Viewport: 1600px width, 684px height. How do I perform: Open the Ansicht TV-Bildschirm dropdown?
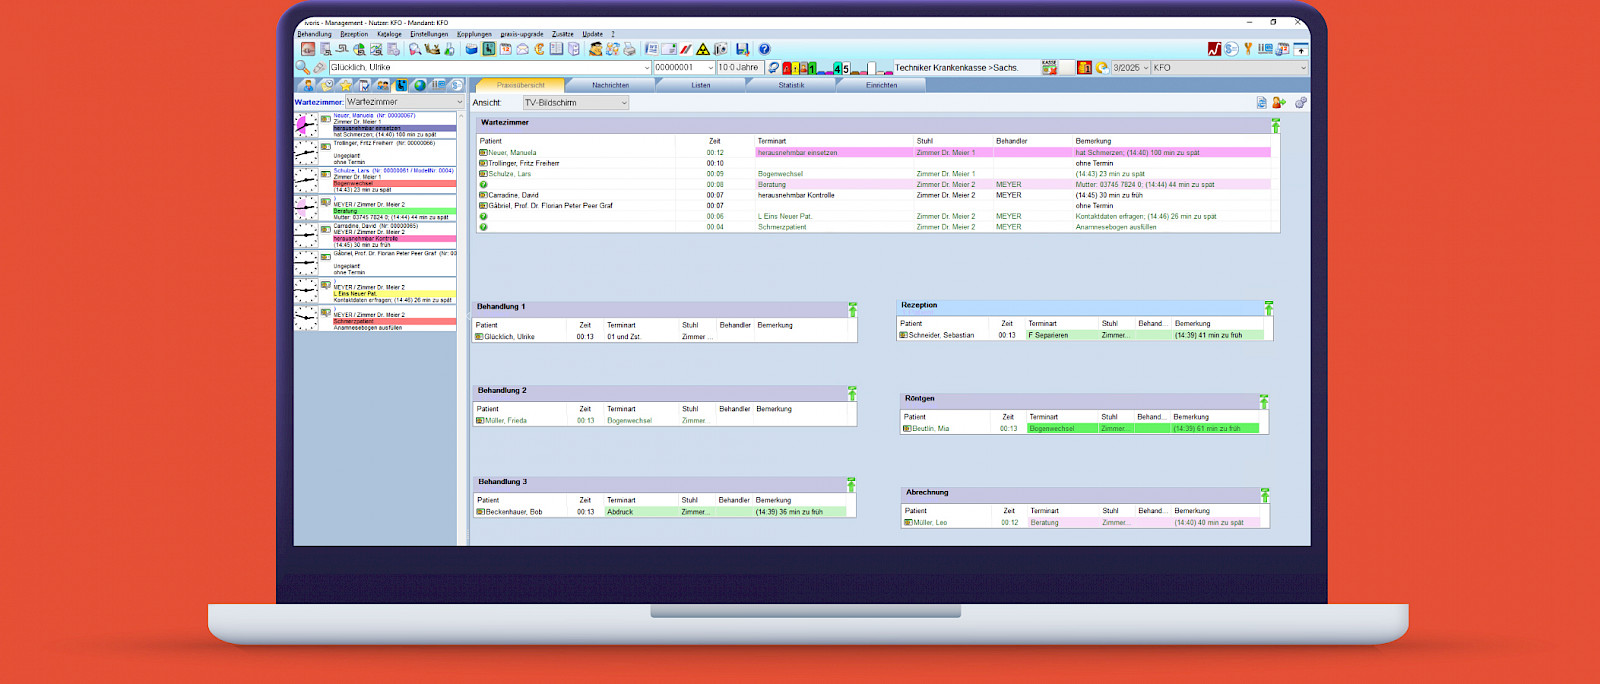(x=576, y=103)
